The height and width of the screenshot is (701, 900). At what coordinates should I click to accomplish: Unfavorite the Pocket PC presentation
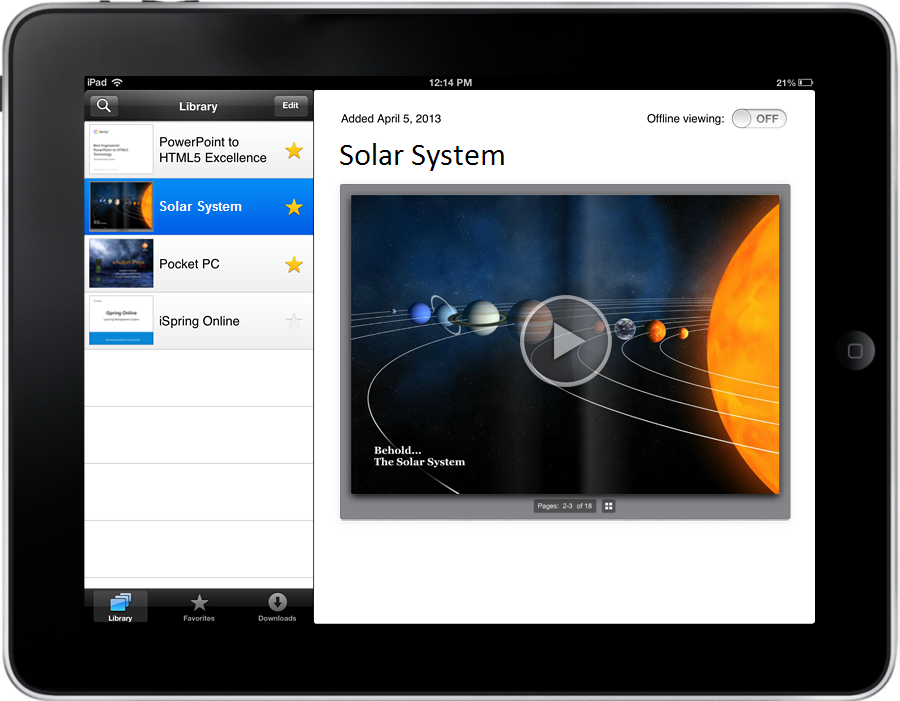[293, 264]
